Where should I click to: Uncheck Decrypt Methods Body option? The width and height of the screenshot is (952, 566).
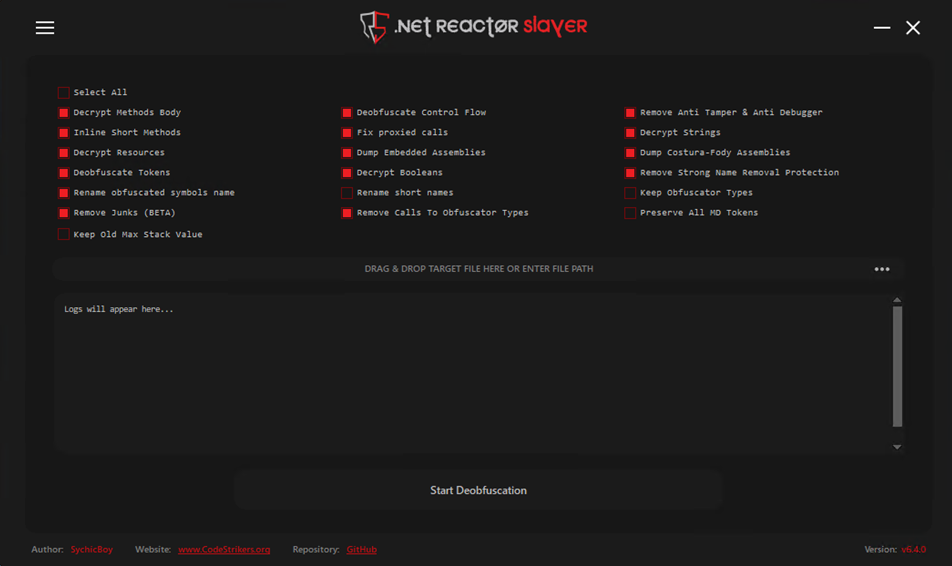click(64, 113)
